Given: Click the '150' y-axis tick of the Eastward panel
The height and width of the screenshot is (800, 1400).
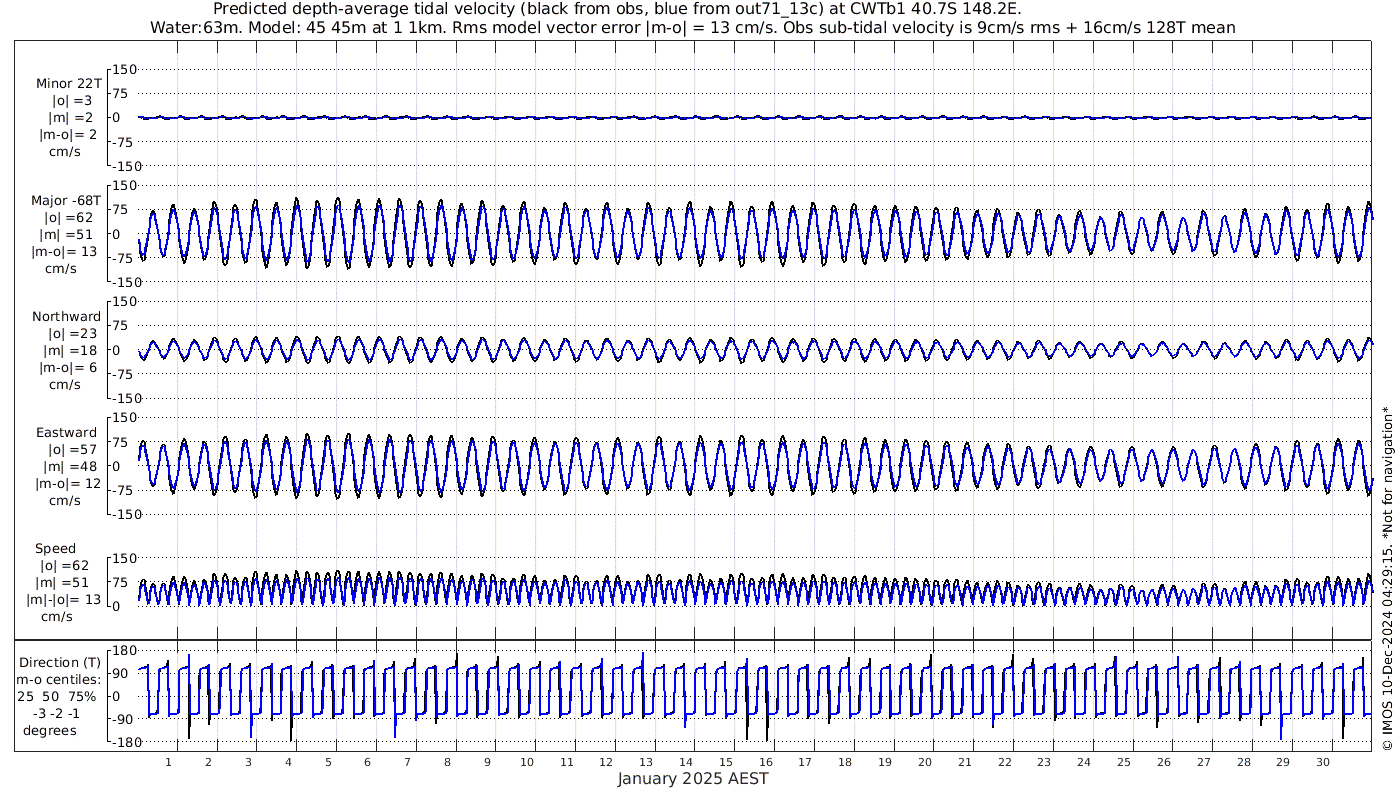Looking at the screenshot, I should pos(124,417).
